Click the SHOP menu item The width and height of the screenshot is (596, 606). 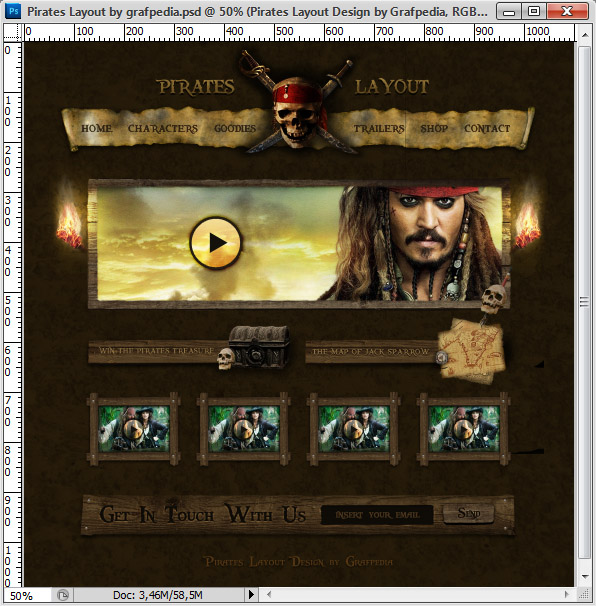click(x=434, y=128)
